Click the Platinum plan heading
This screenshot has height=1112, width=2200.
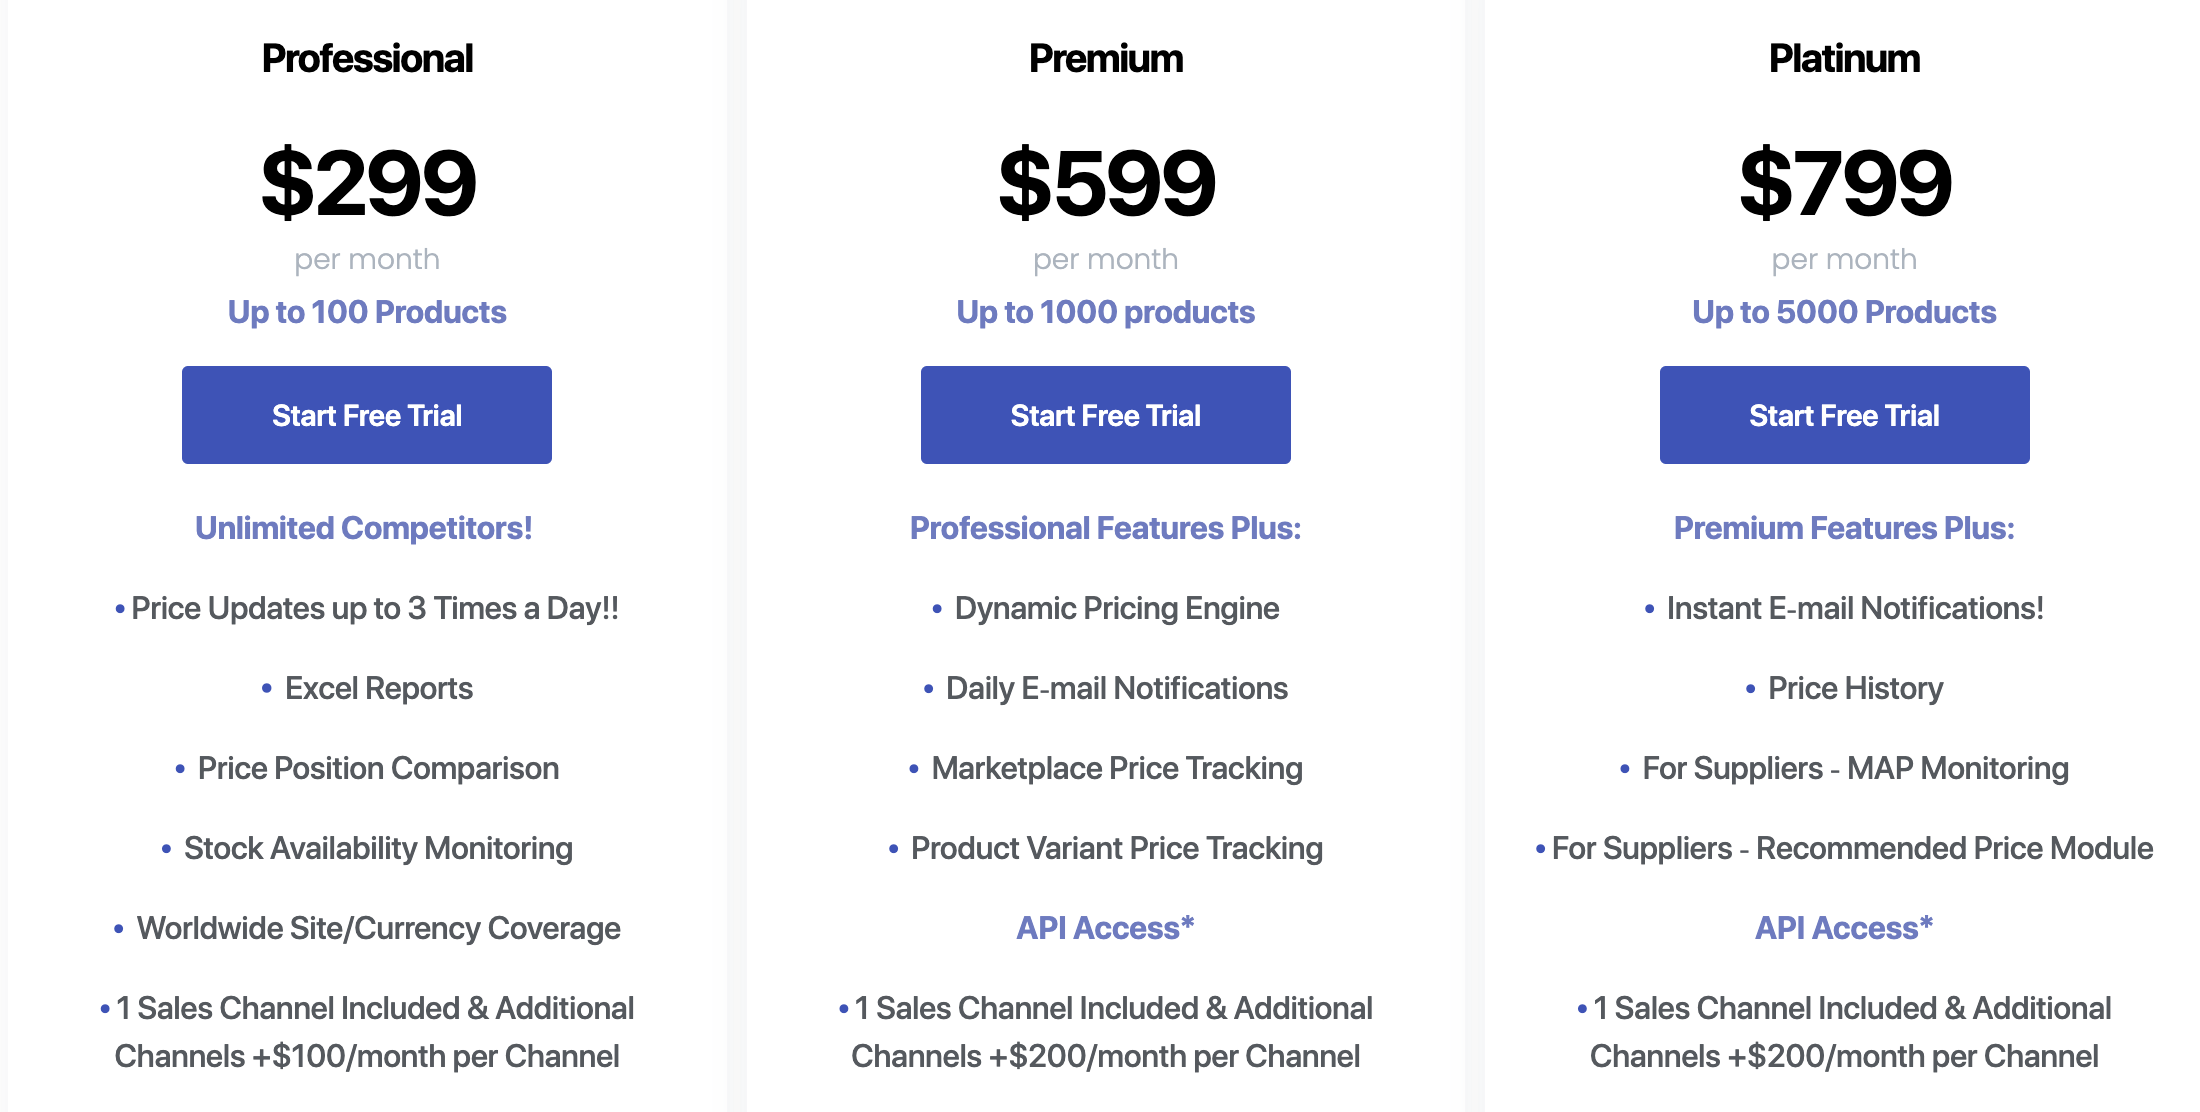coord(1845,59)
